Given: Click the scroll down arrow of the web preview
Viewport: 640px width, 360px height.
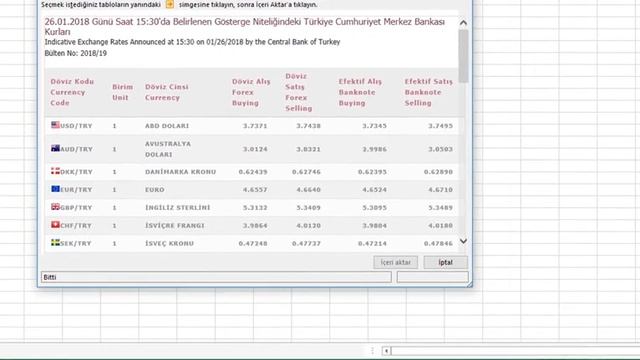Looking at the screenshot, I should click(x=463, y=241).
